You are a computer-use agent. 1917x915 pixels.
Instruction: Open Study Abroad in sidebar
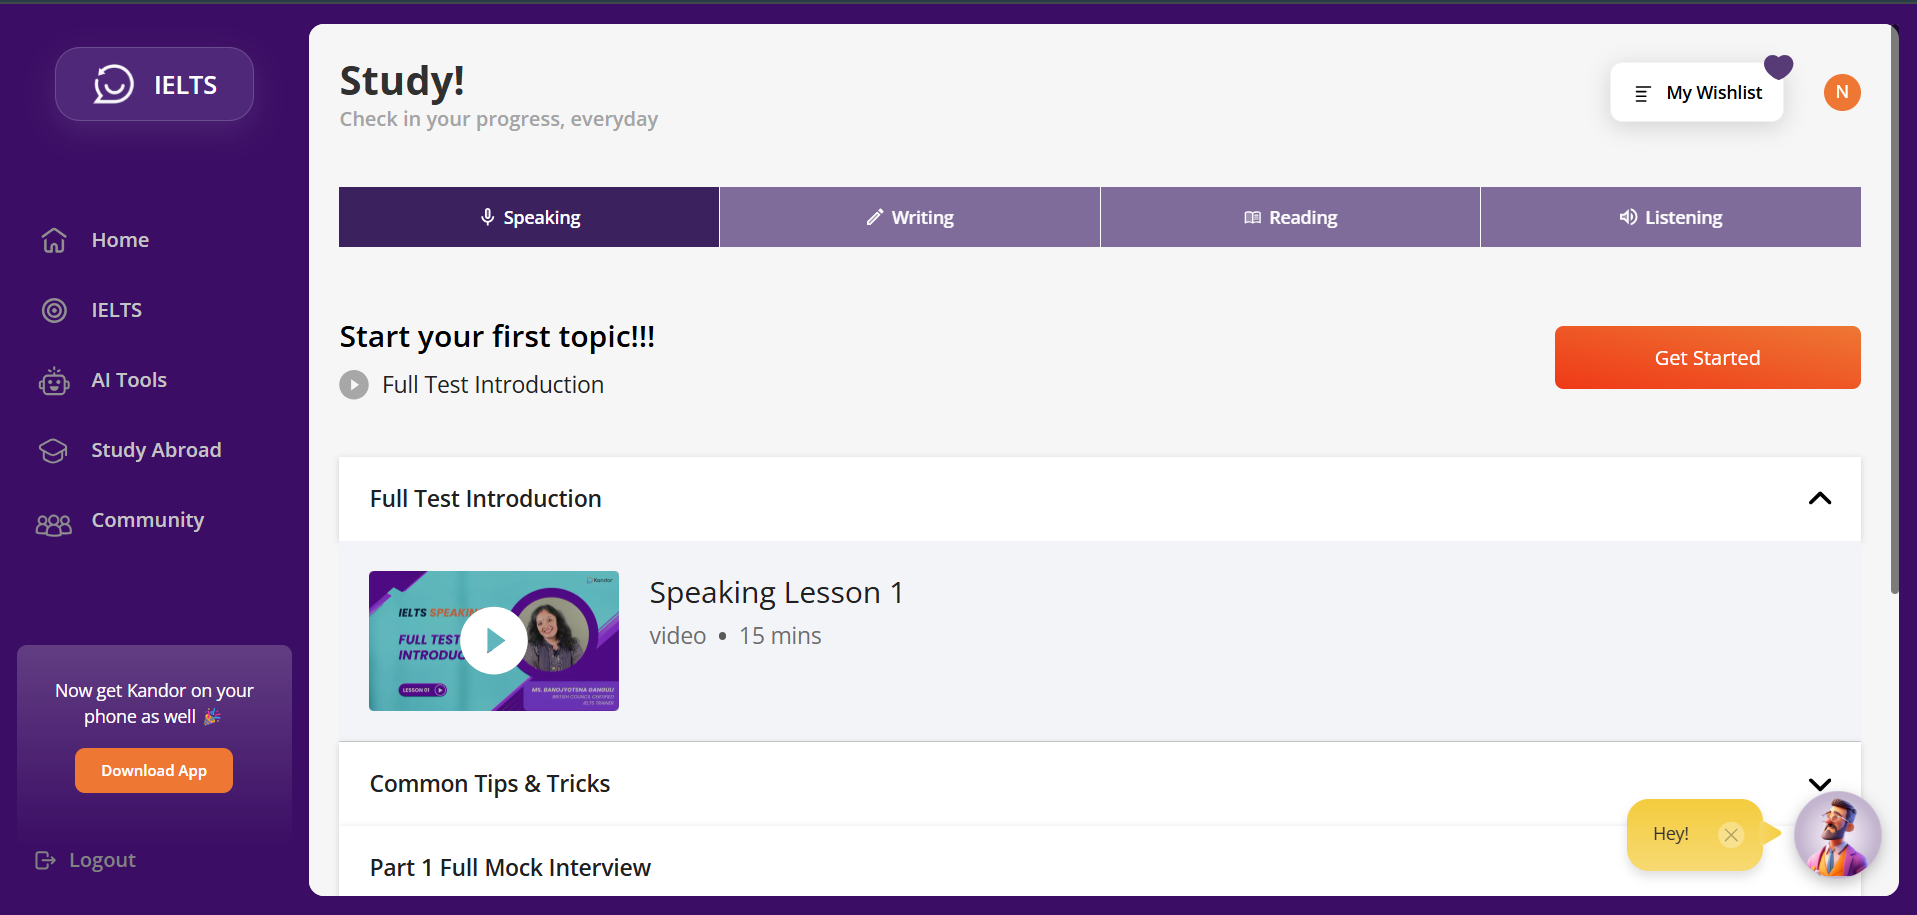click(x=156, y=450)
